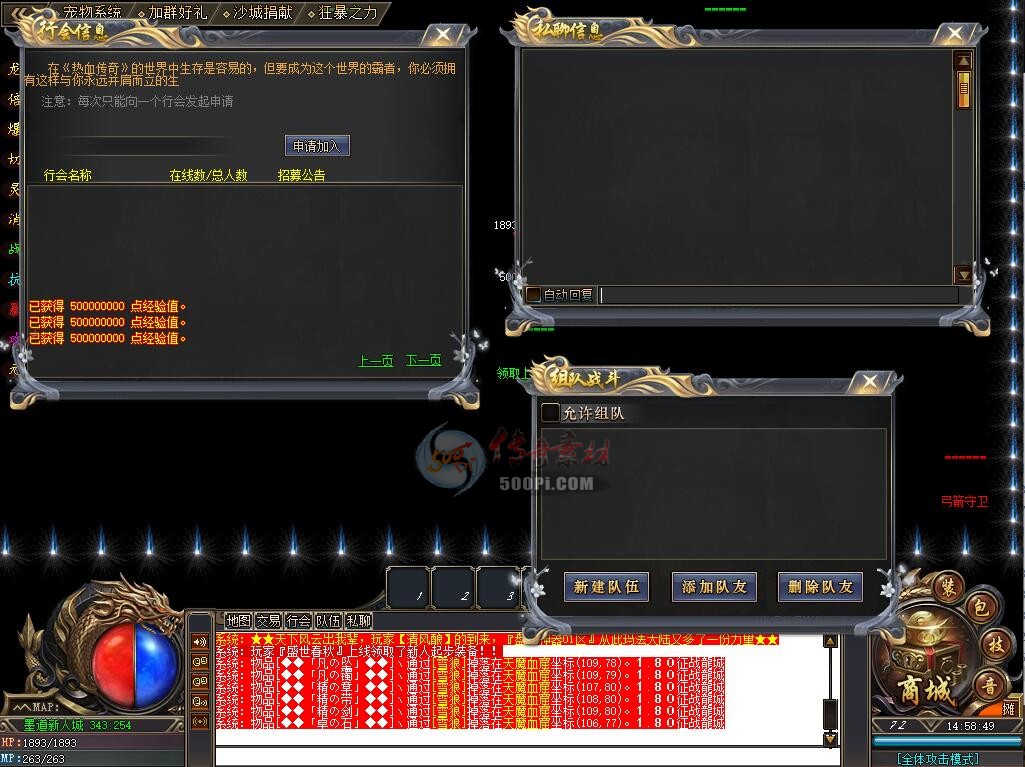Viewport: 1025px width, 767px height.
Task: Click the fourth chat filter icon
Action: coord(200,702)
